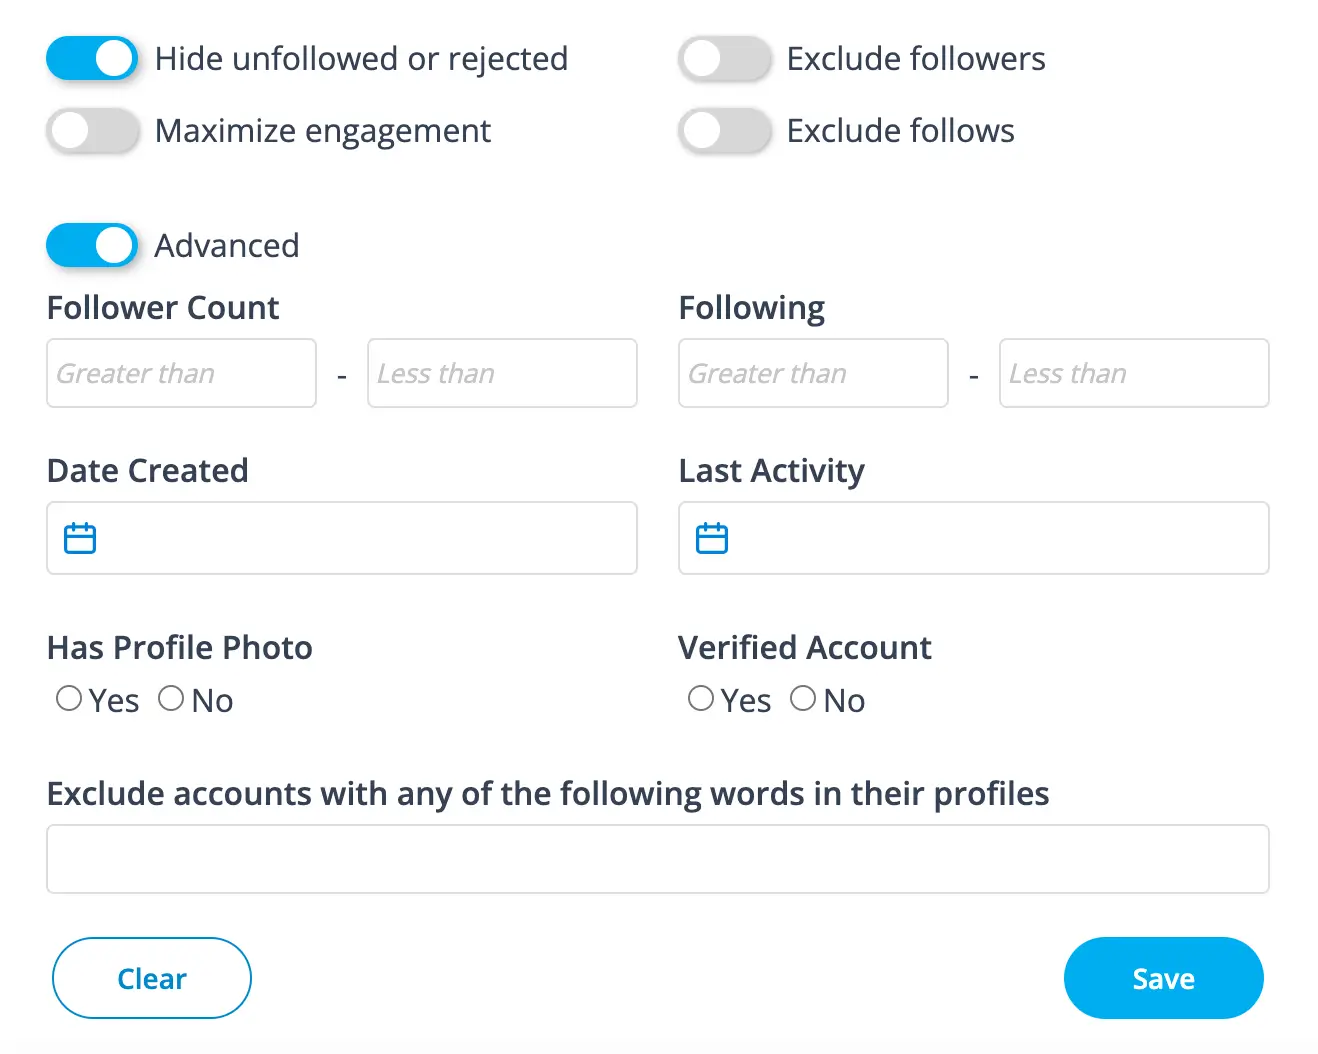Focus Follower Count Greater than field
1318x1054 pixels.
coord(181,373)
